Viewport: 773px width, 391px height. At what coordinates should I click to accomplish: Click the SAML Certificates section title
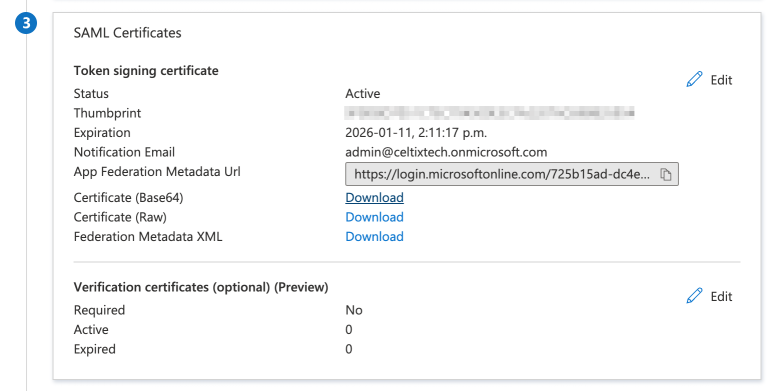point(128,33)
